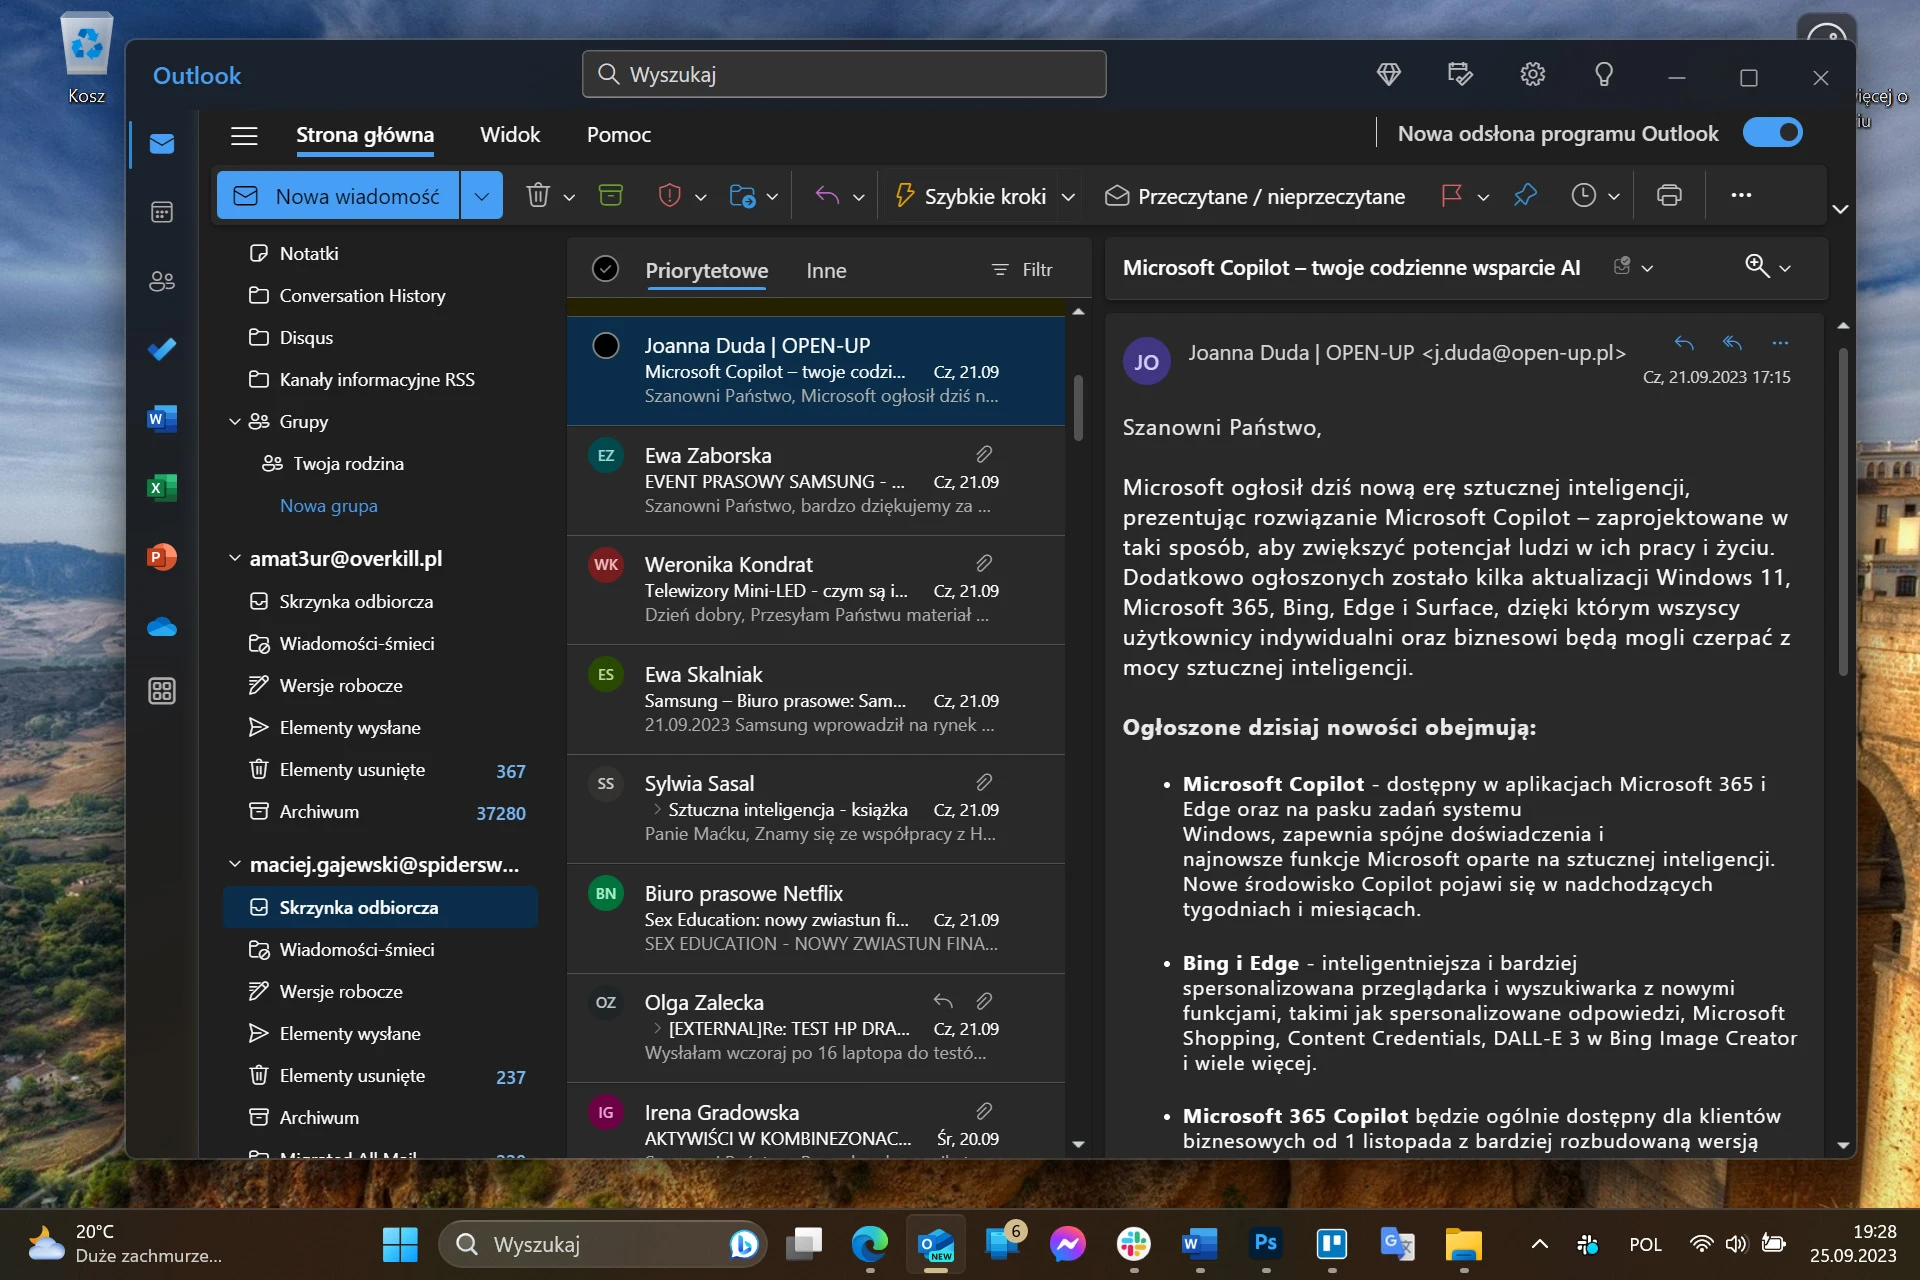Open the Calendar view in sidebar
This screenshot has width=1920, height=1280.
click(x=162, y=212)
